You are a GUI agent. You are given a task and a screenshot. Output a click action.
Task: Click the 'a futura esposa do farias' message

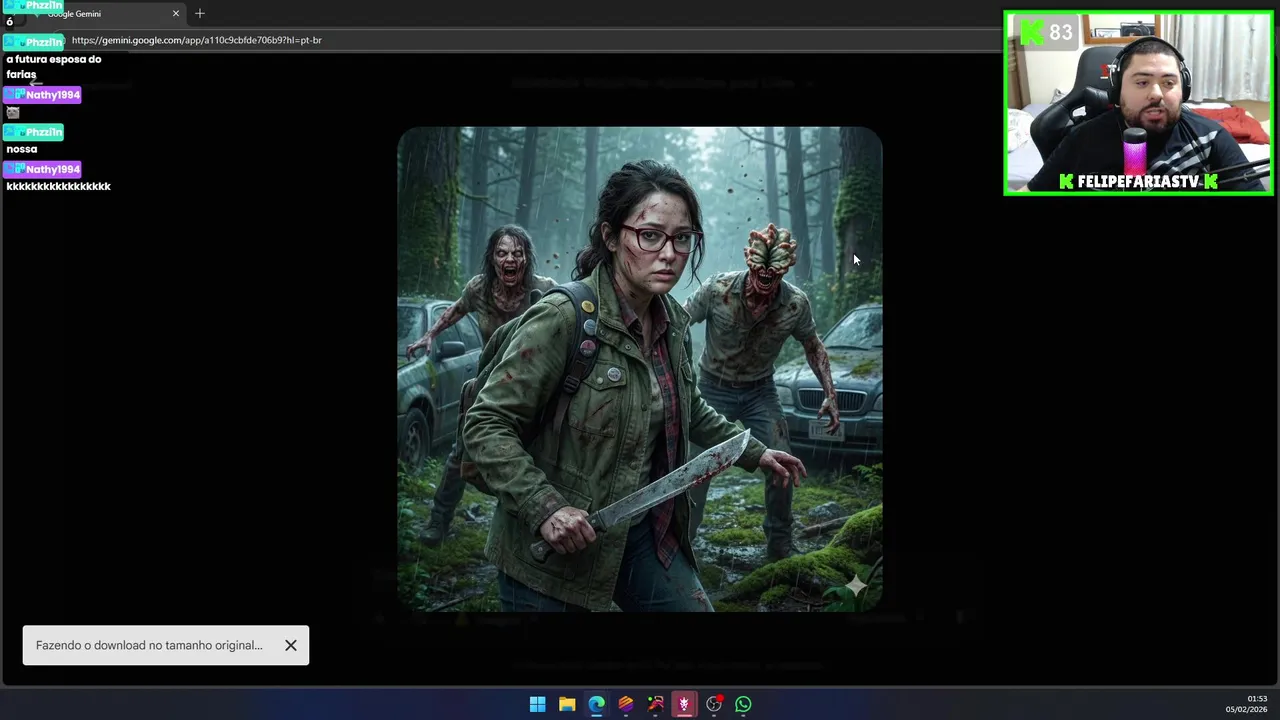[x=53, y=66]
